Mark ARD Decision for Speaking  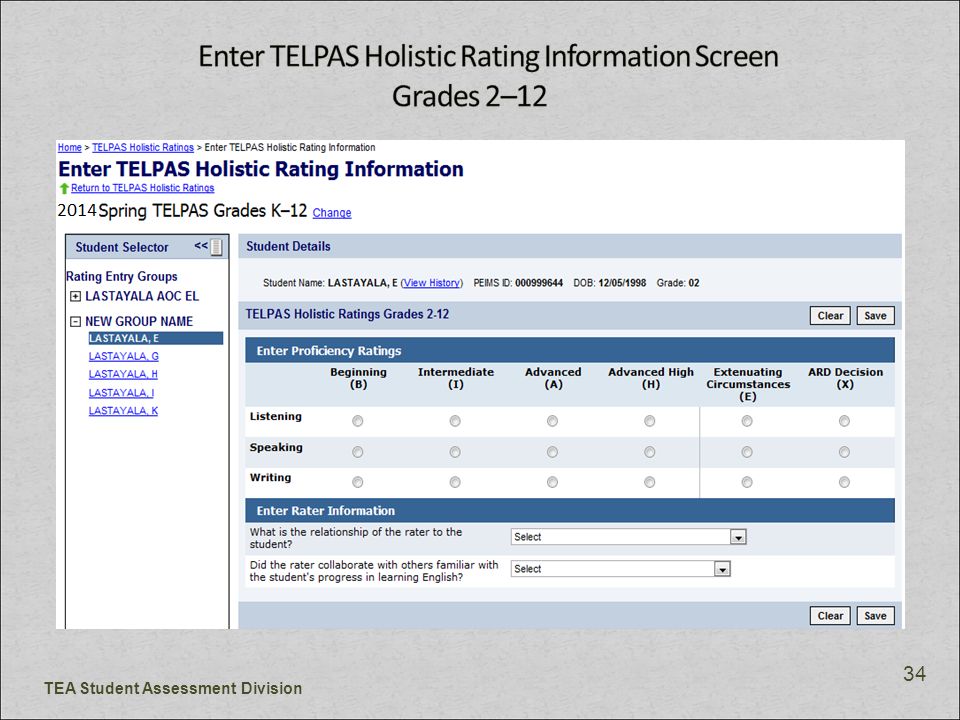click(844, 452)
